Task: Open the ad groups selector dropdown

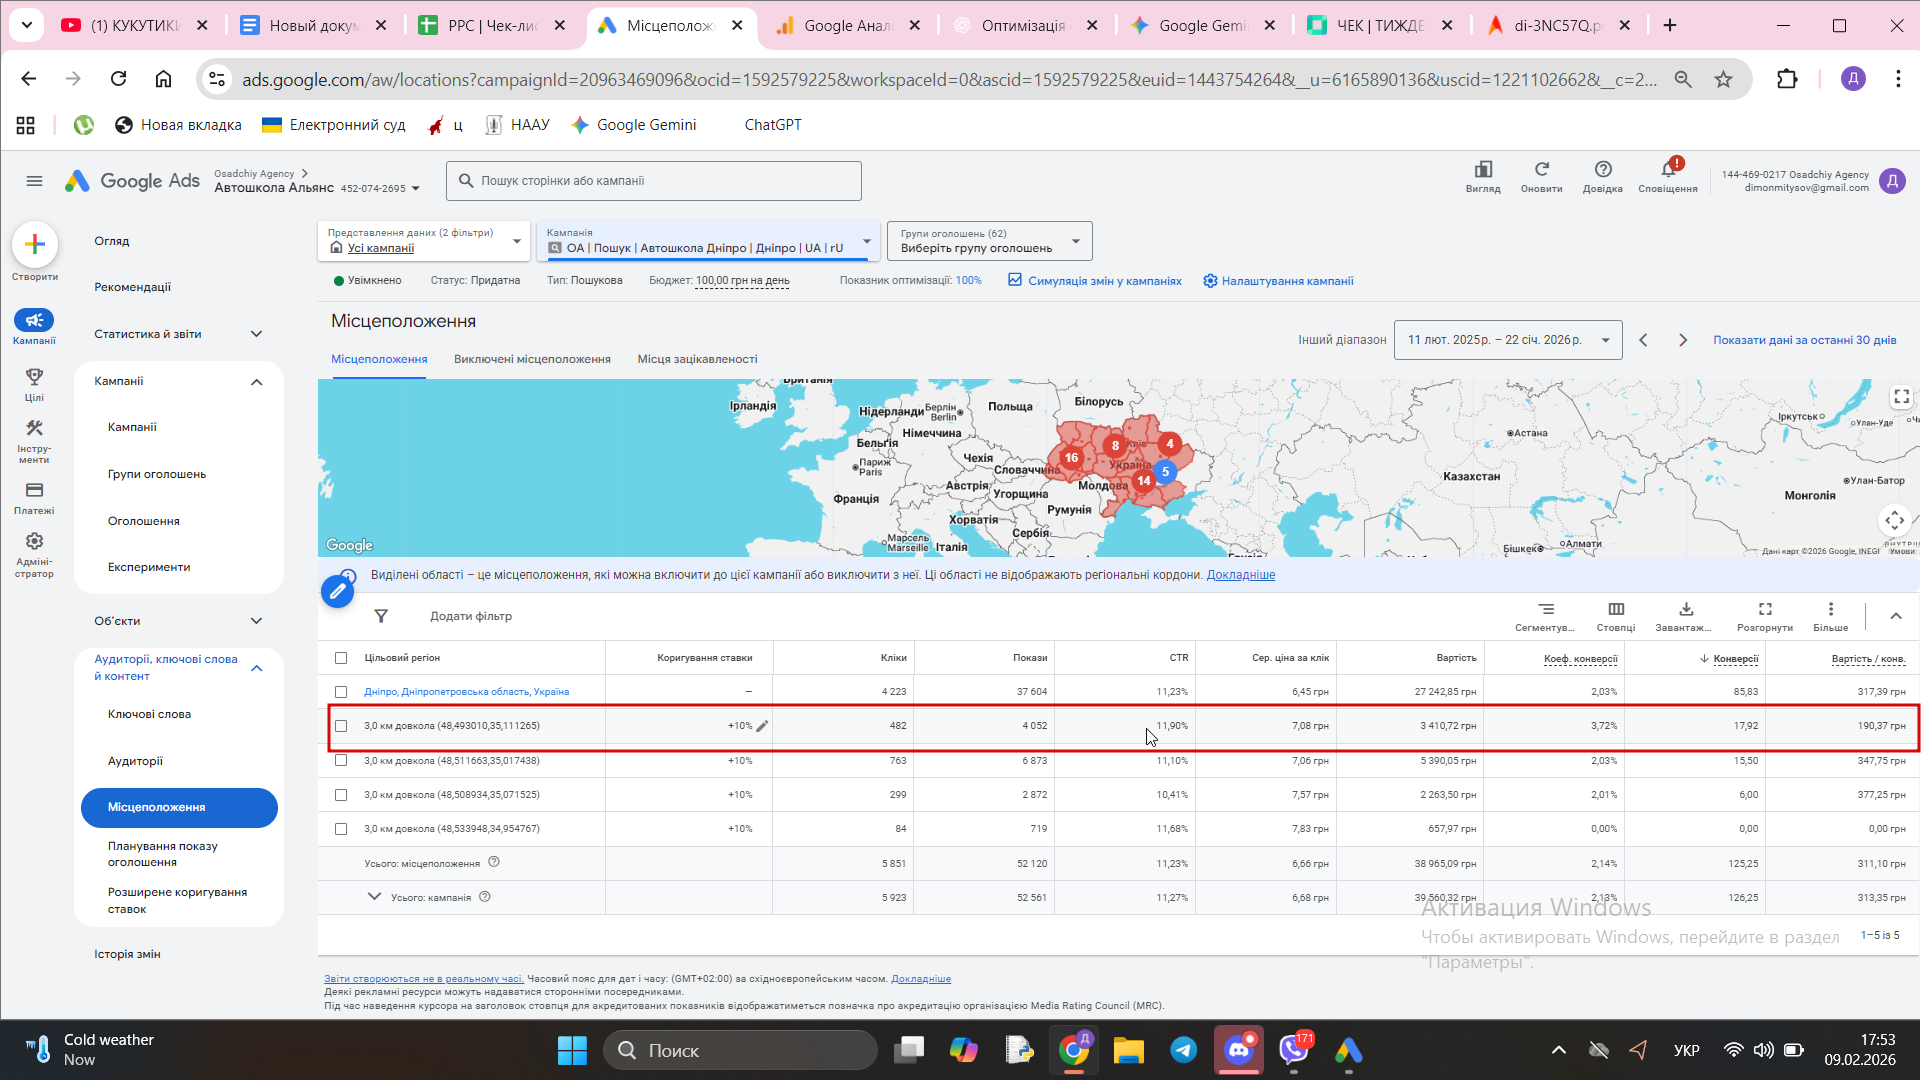Action: (x=988, y=241)
